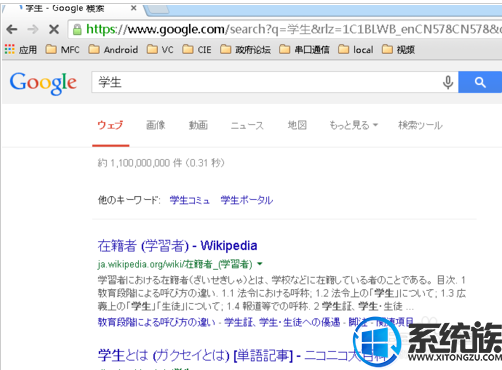Screen dimensions: 502x370
Task: Click the Google logo
Action: (43, 83)
